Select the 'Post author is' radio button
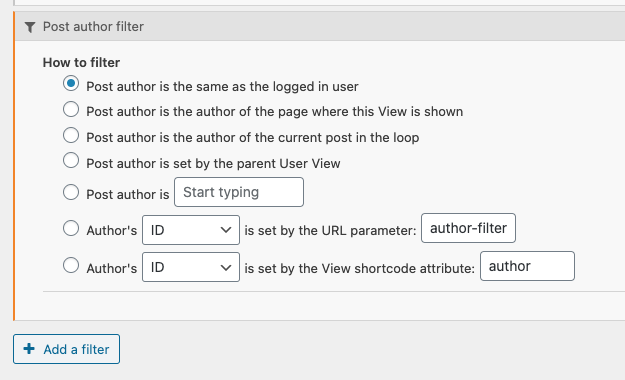Screen dimensions: 625x380 (x=71, y=192)
